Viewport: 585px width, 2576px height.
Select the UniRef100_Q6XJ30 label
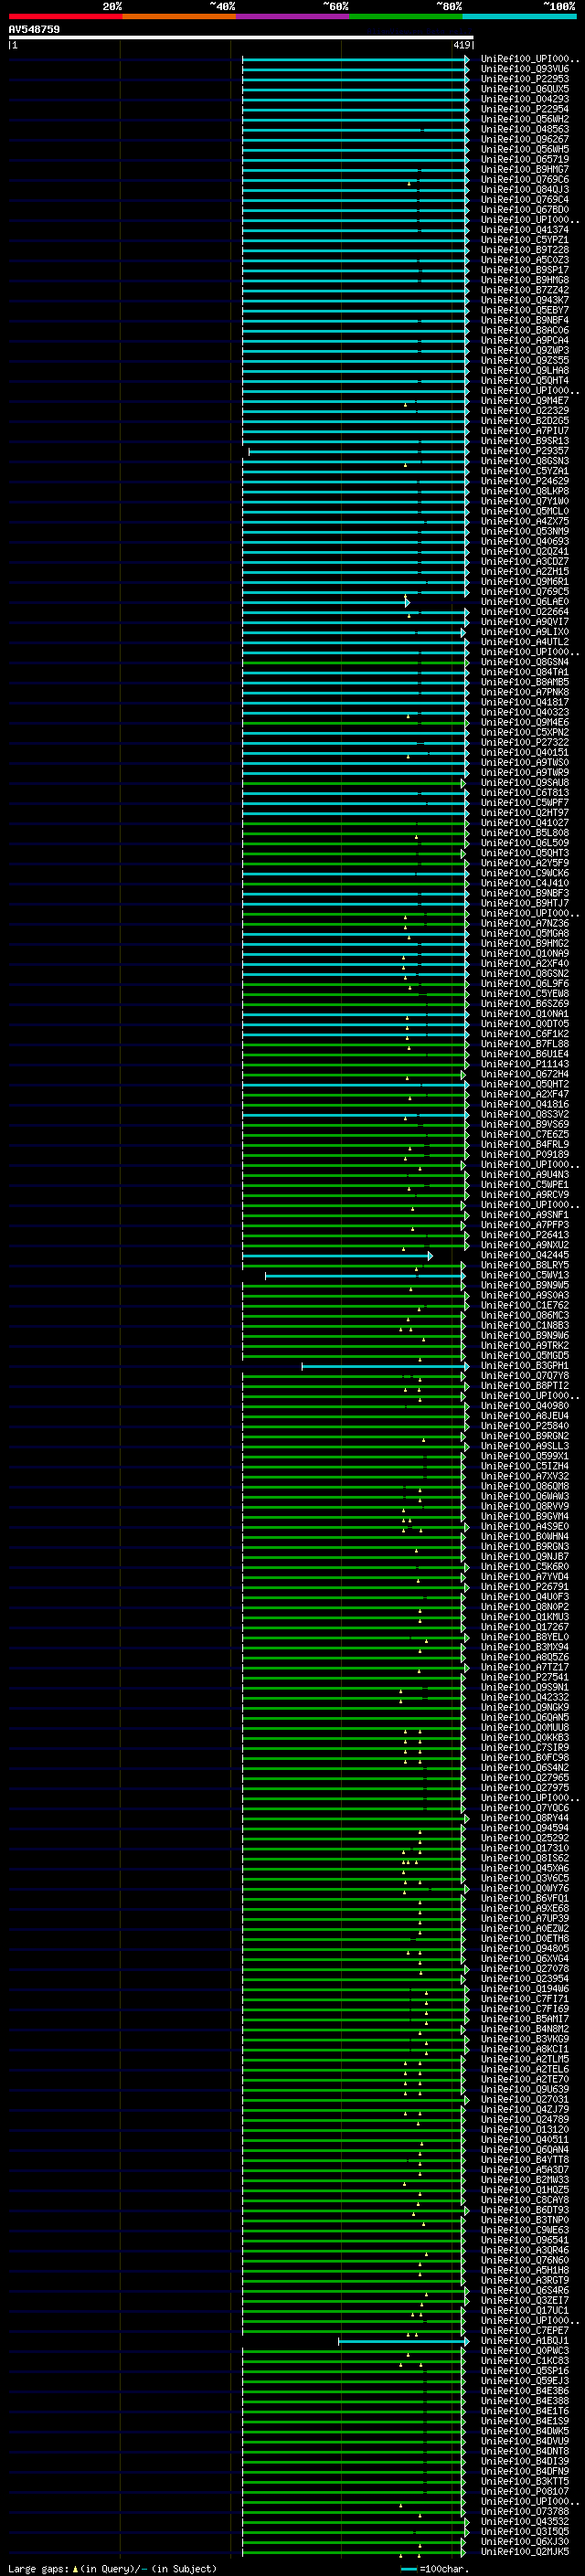coord(525,2542)
